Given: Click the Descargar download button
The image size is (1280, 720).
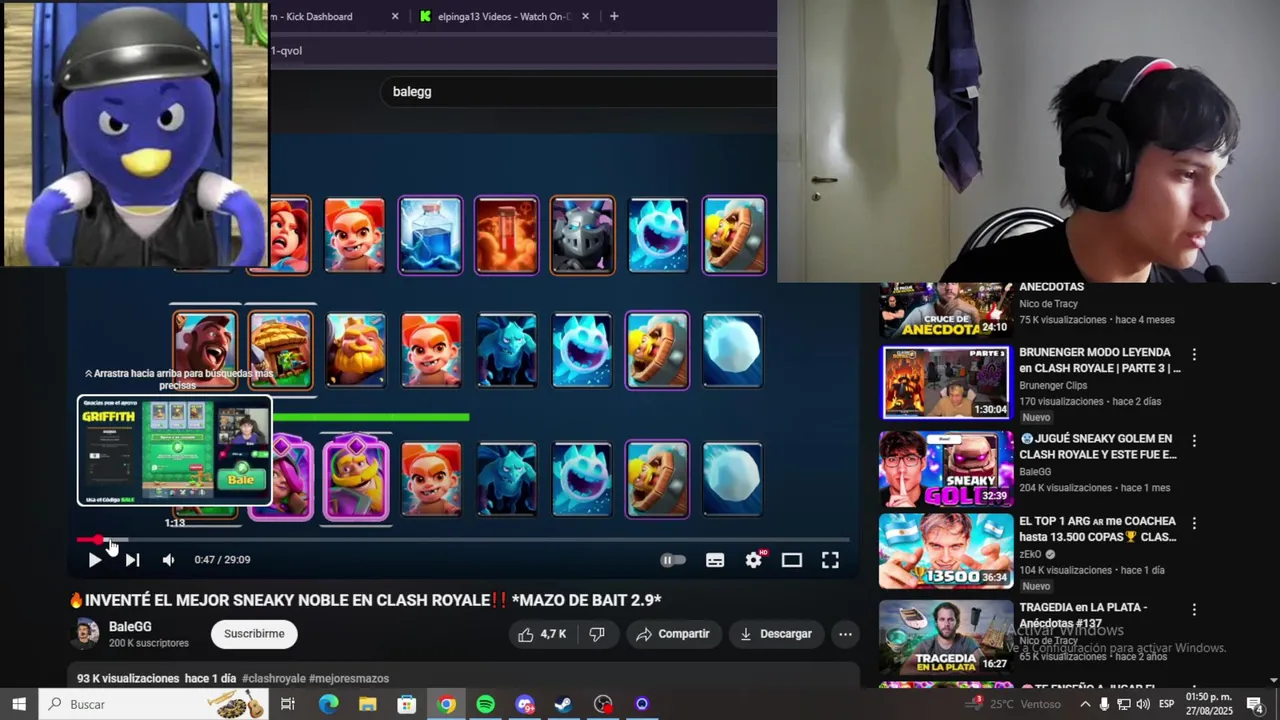Looking at the screenshot, I should (x=776, y=634).
